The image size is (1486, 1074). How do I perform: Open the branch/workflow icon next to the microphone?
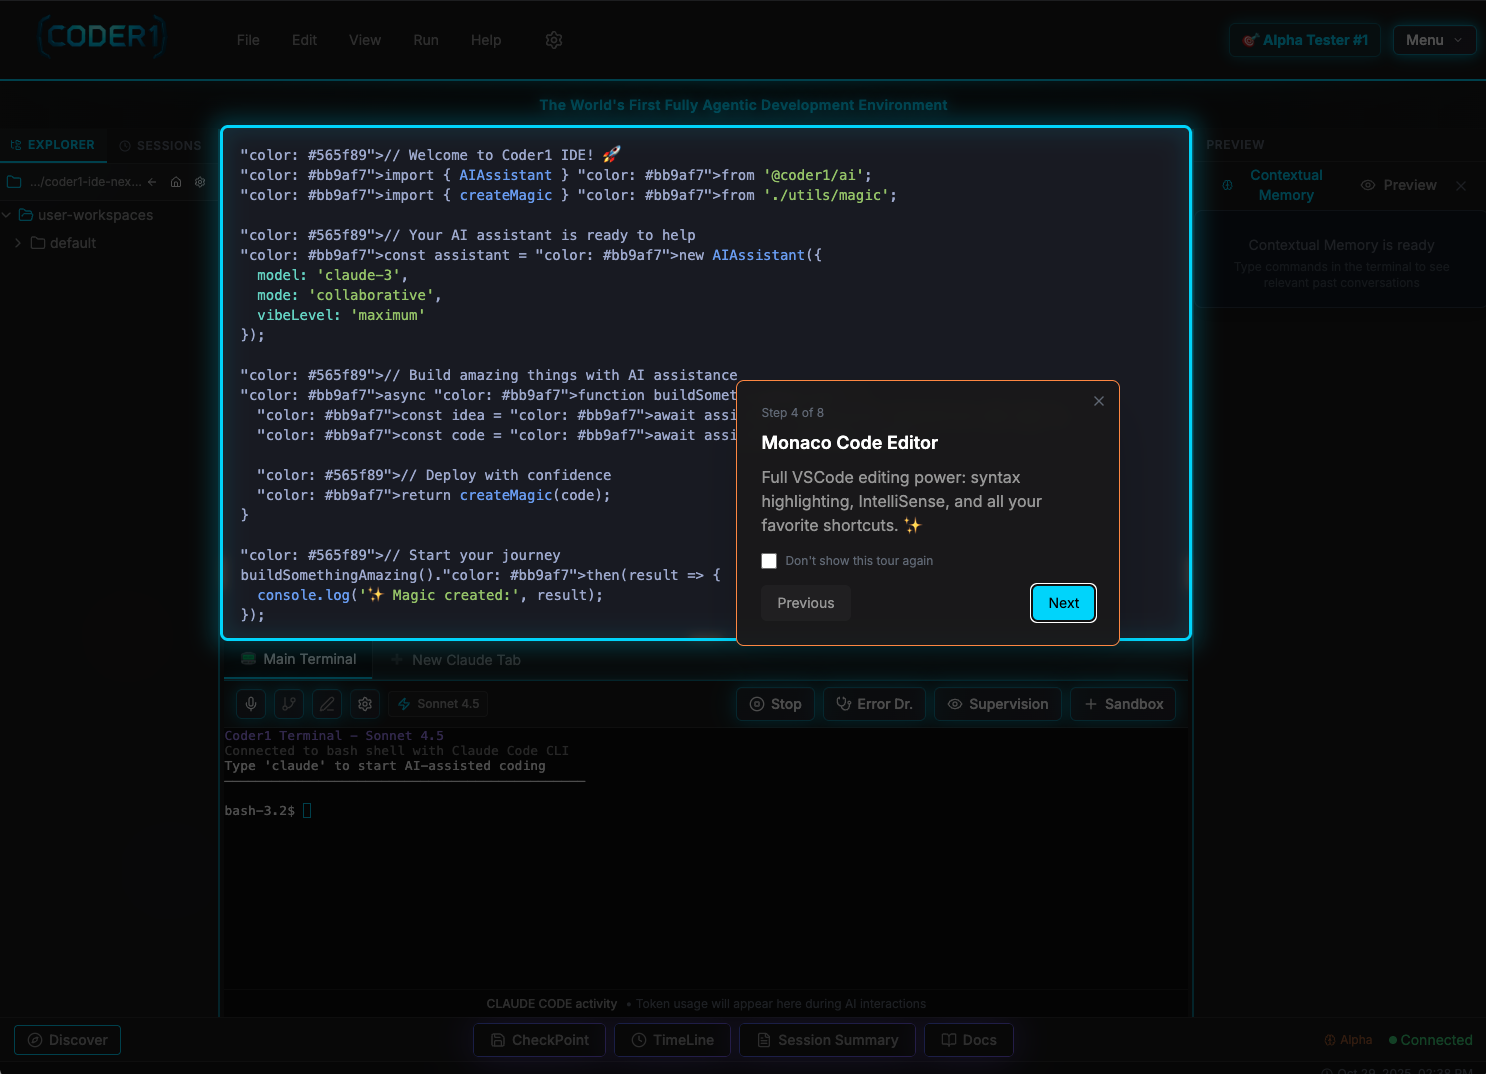point(288,704)
